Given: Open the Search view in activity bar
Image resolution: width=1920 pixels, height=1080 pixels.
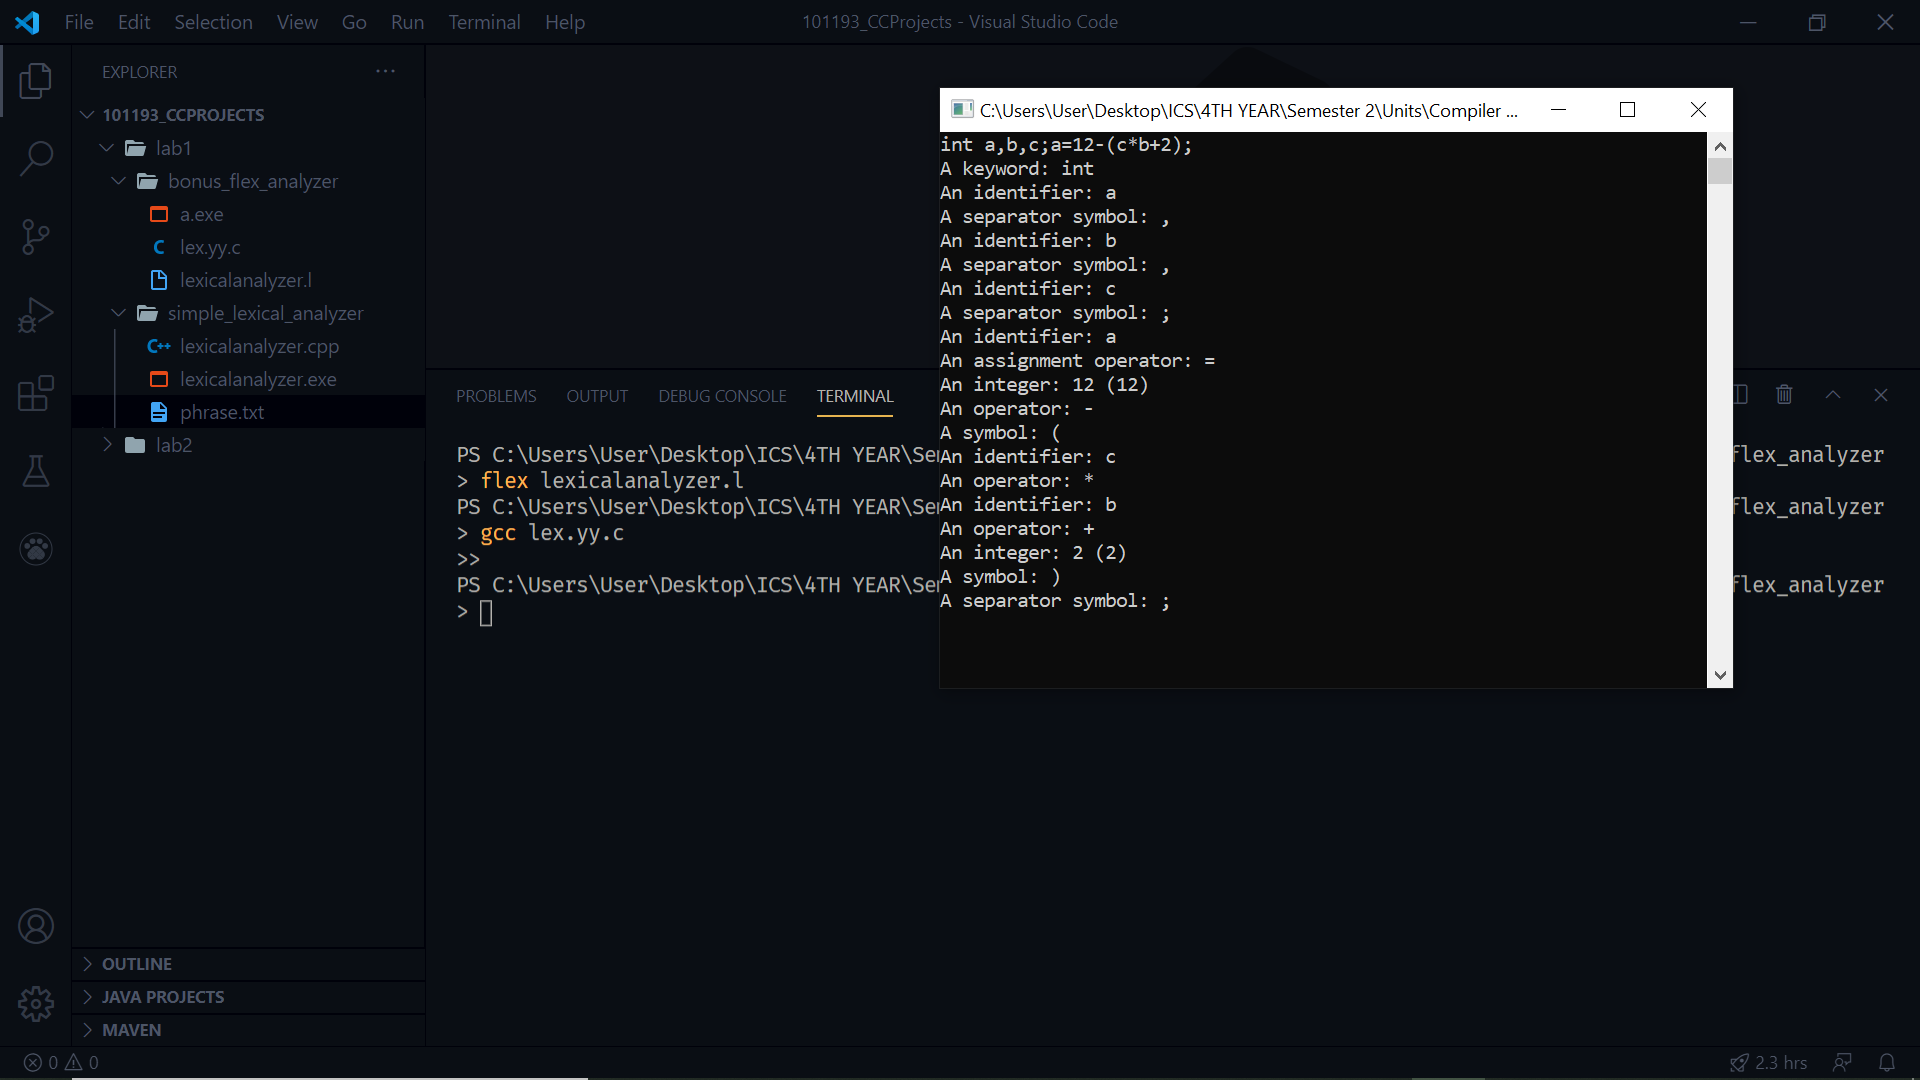Looking at the screenshot, I should tap(36, 158).
